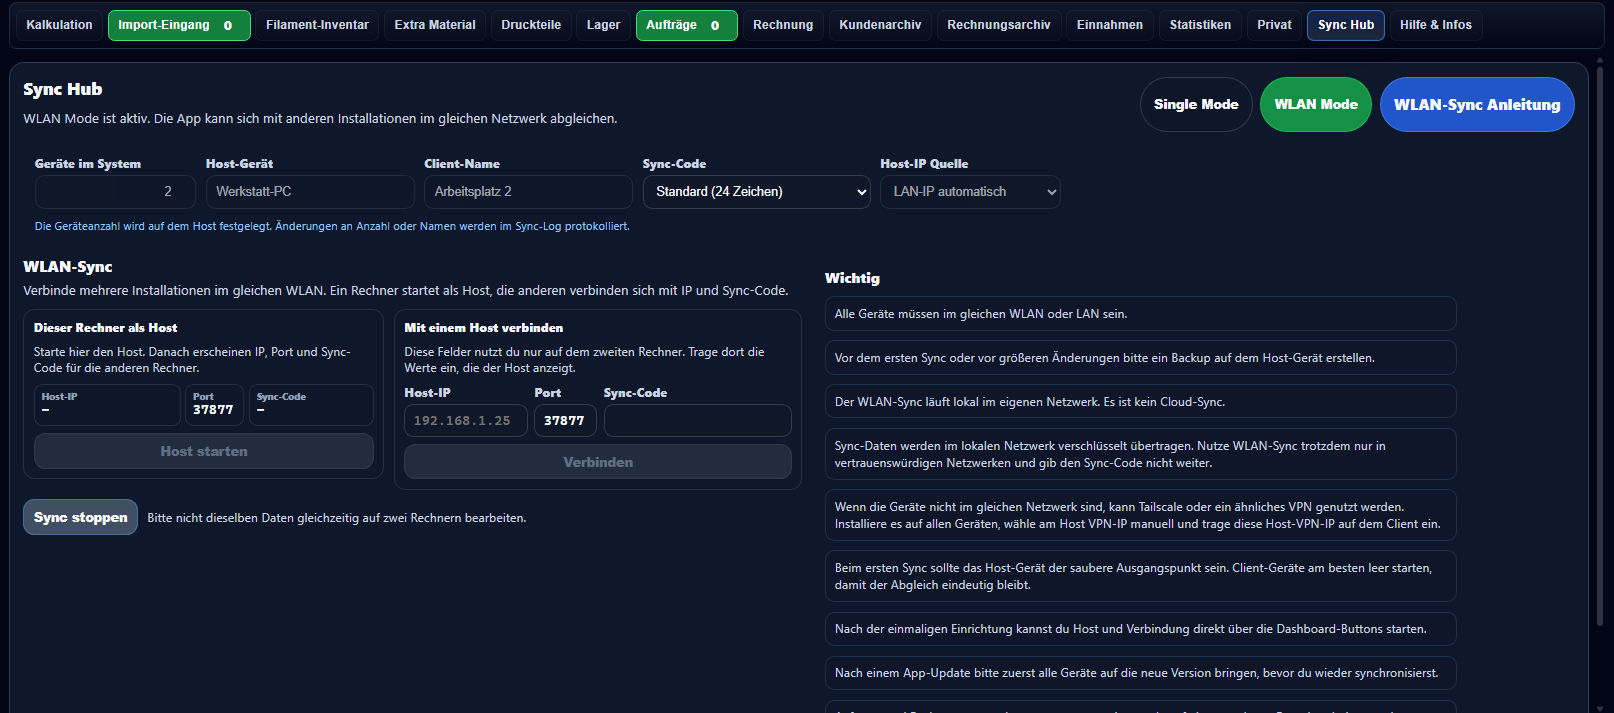The width and height of the screenshot is (1614, 713).
Task: Open the WLAN-Sync Anleitung
Action: pos(1477,104)
